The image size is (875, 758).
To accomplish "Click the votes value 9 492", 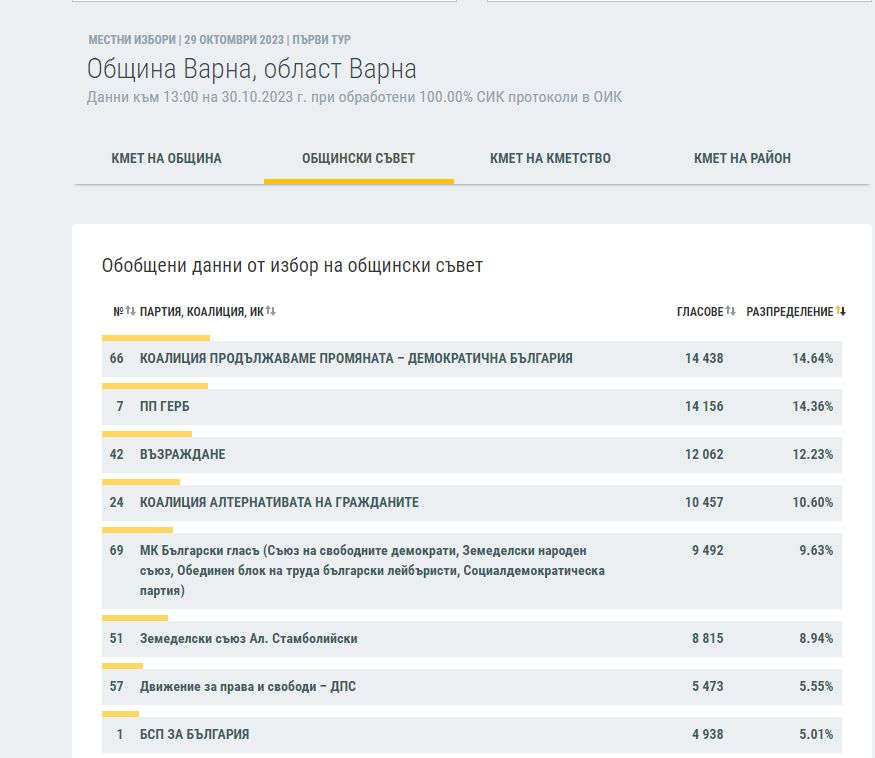I will tap(708, 550).
